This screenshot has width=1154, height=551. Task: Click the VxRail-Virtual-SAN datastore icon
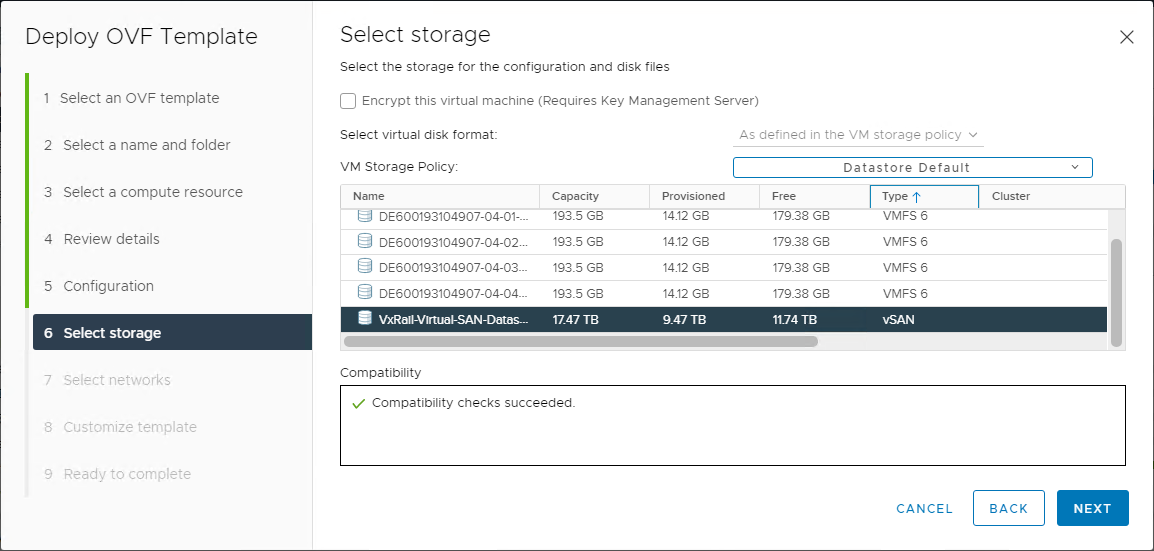click(x=364, y=318)
